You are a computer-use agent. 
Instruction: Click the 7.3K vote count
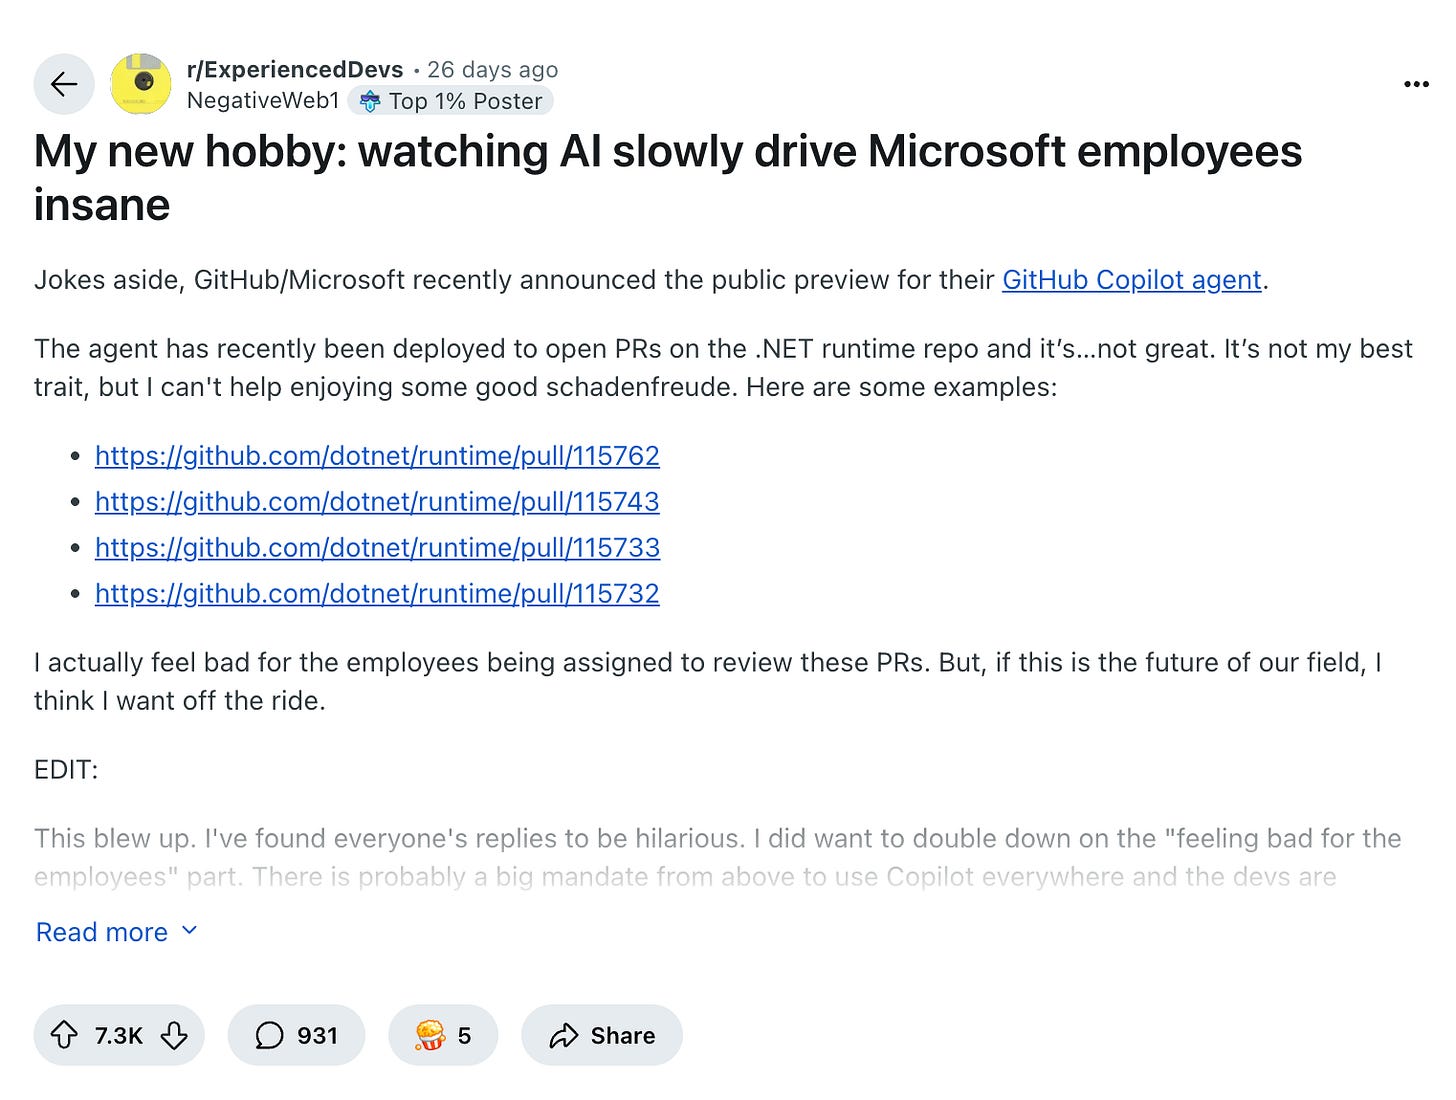[119, 1035]
